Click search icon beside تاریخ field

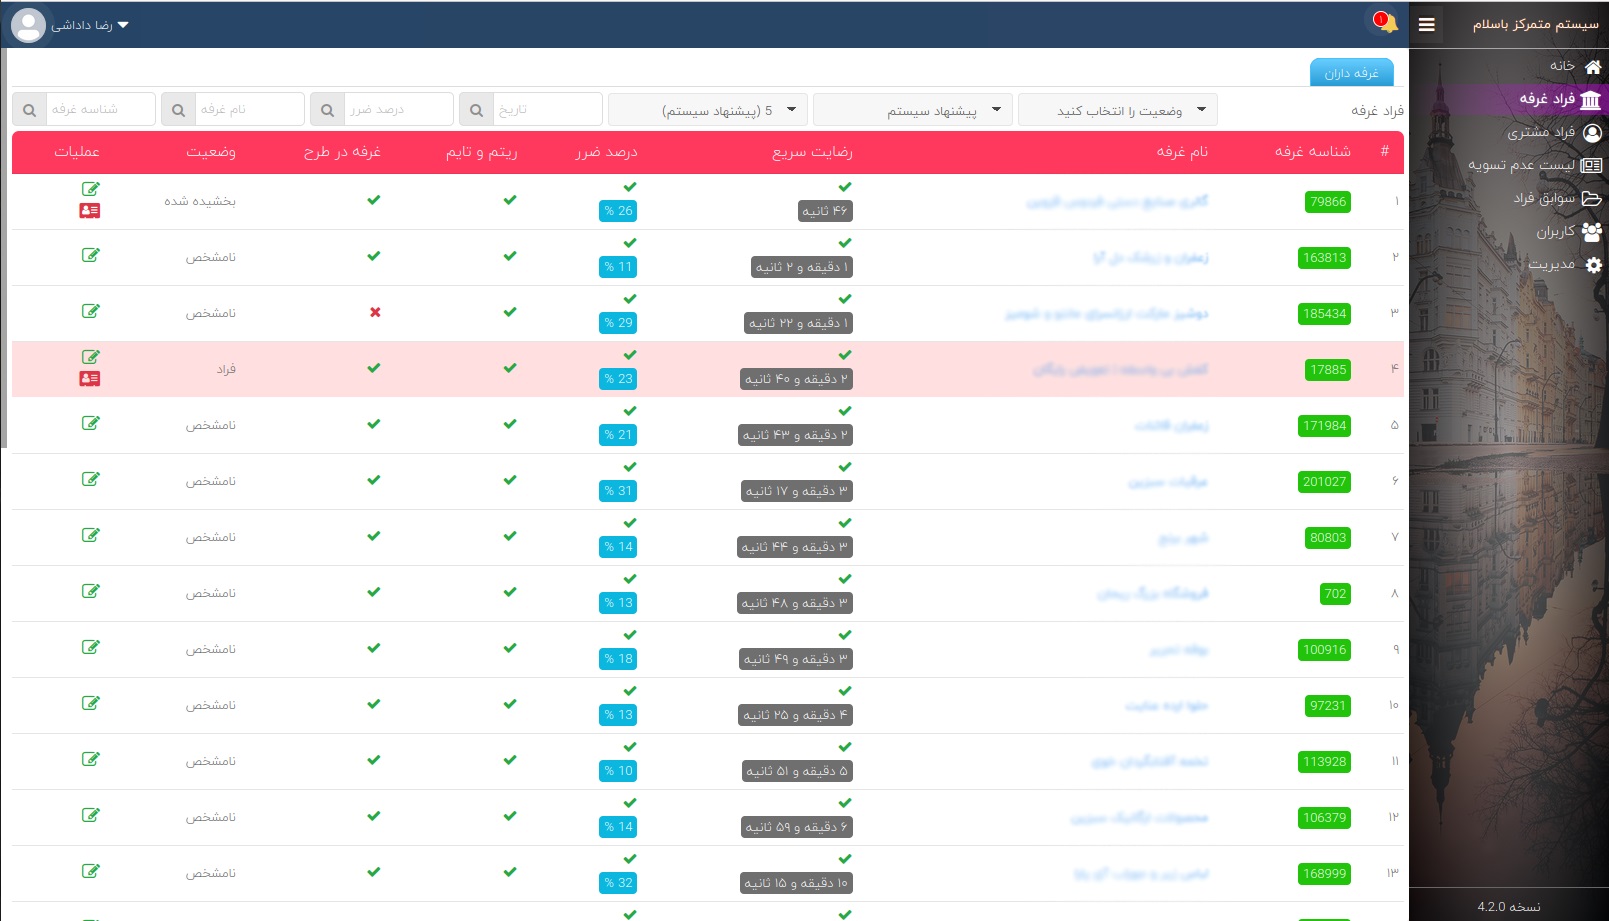tap(477, 109)
